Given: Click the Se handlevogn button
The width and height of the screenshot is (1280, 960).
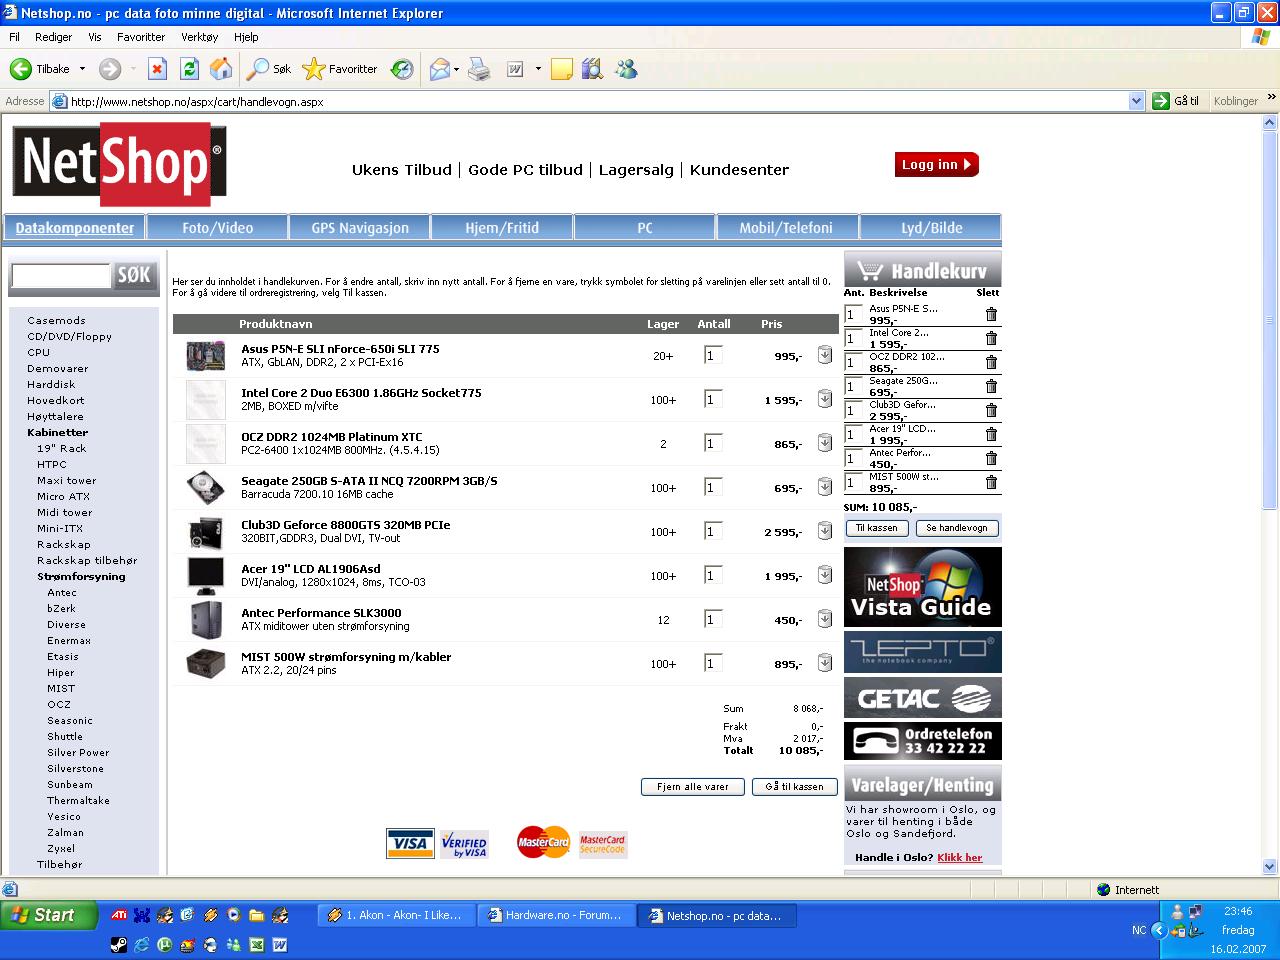Looking at the screenshot, I should pos(957,528).
